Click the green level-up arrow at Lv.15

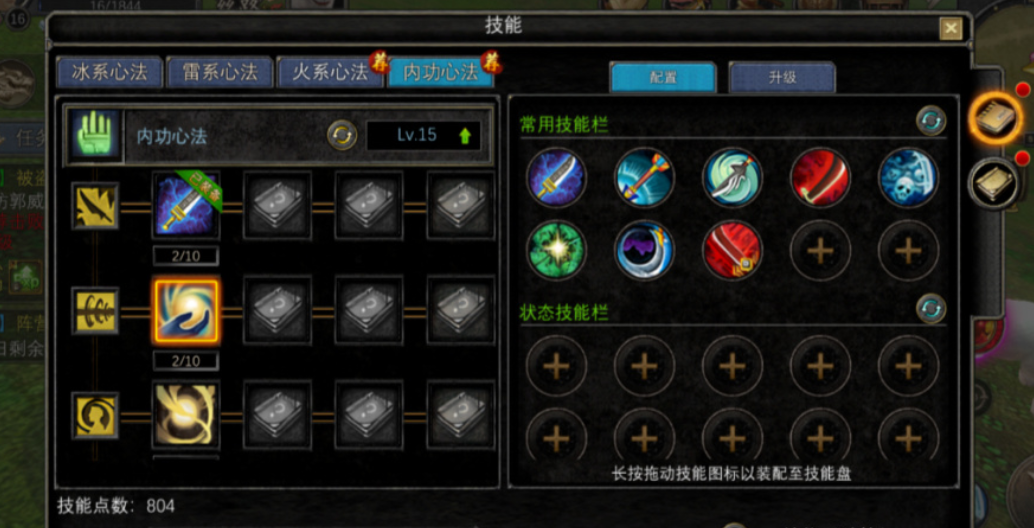tap(465, 136)
